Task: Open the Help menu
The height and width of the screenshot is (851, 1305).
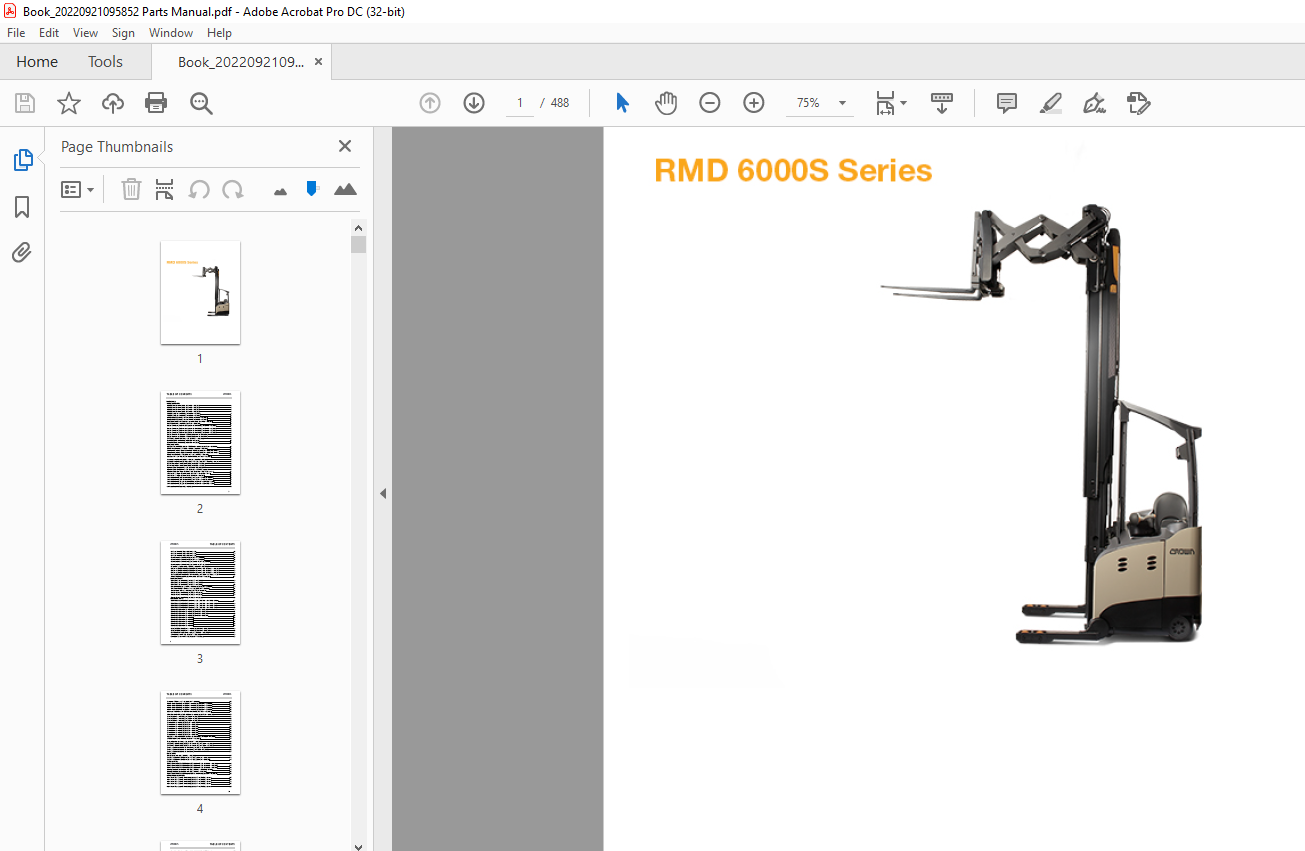Action: point(219,33)
